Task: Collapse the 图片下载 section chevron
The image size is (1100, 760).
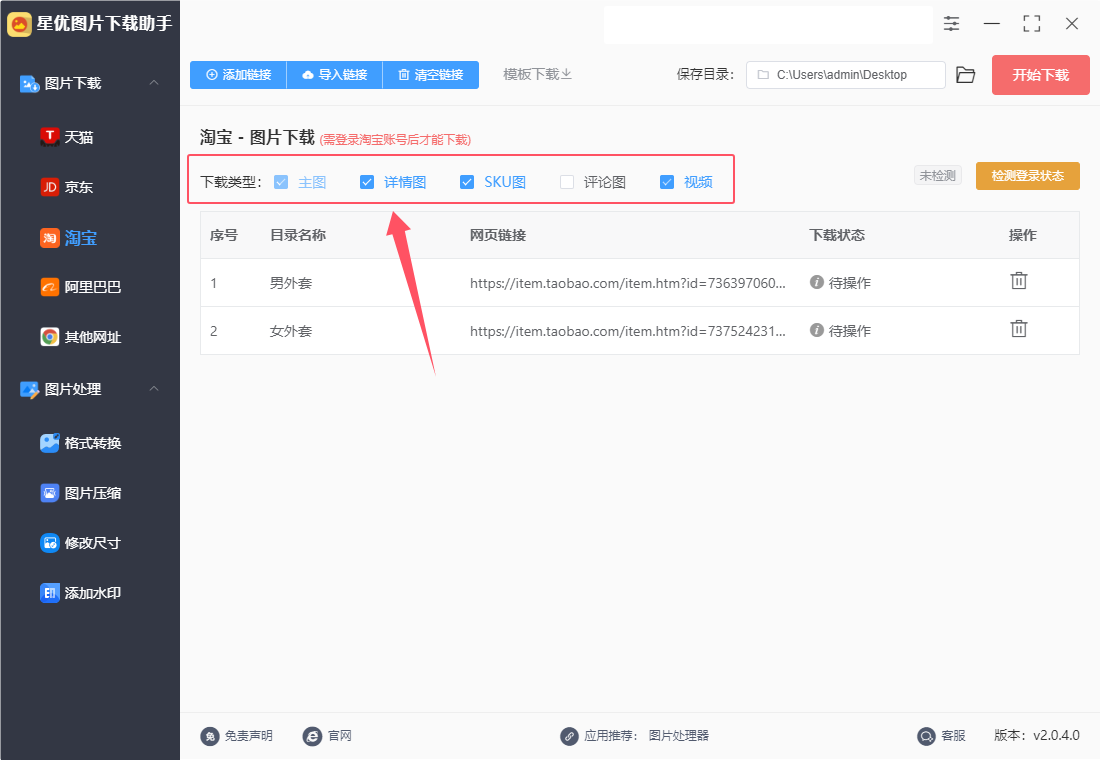Action: click(x=154, y=83)
